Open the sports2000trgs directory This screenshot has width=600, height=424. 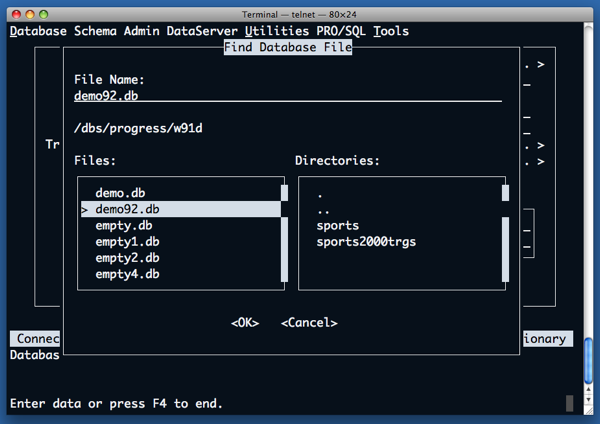point(366,241)
